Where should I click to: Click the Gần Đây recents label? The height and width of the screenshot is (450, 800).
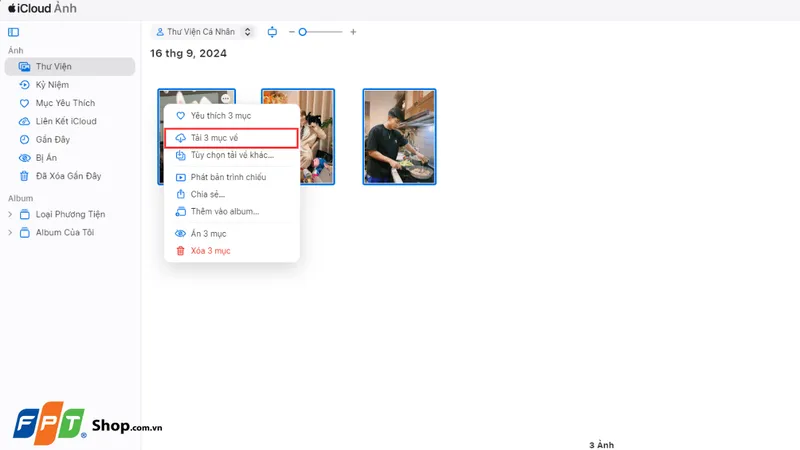(53, 140)
